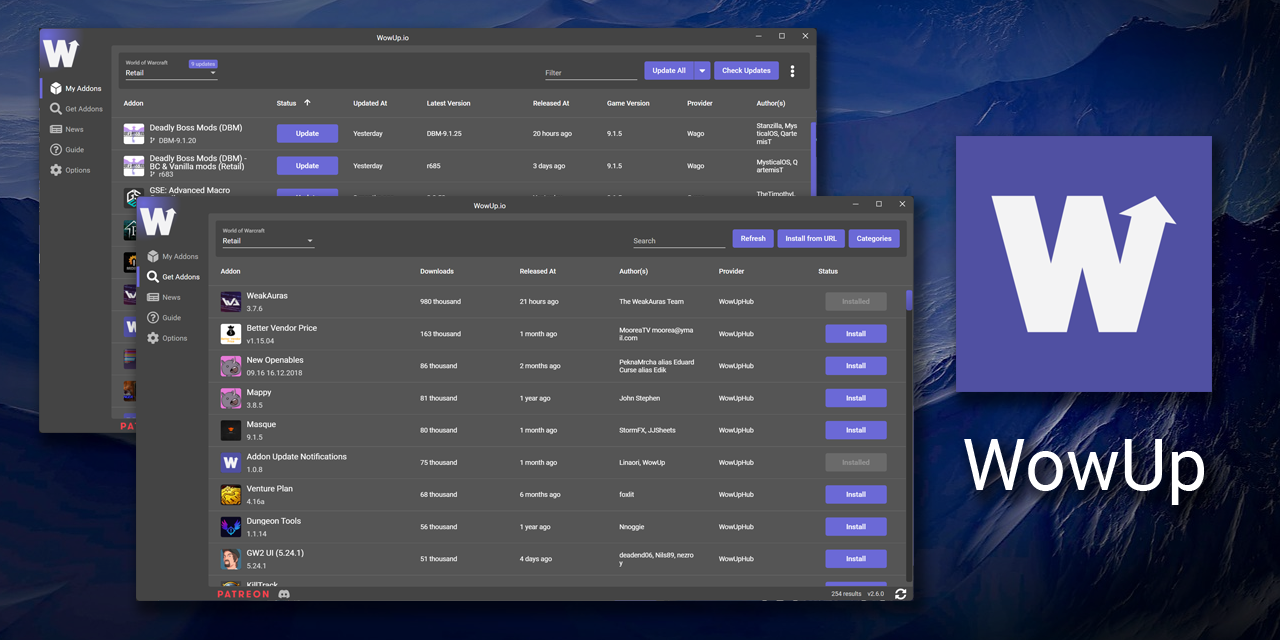Click the WeakAuras addon name
Image resolution: width=1280 pixels, height=640 pixels.
(266, 296)
